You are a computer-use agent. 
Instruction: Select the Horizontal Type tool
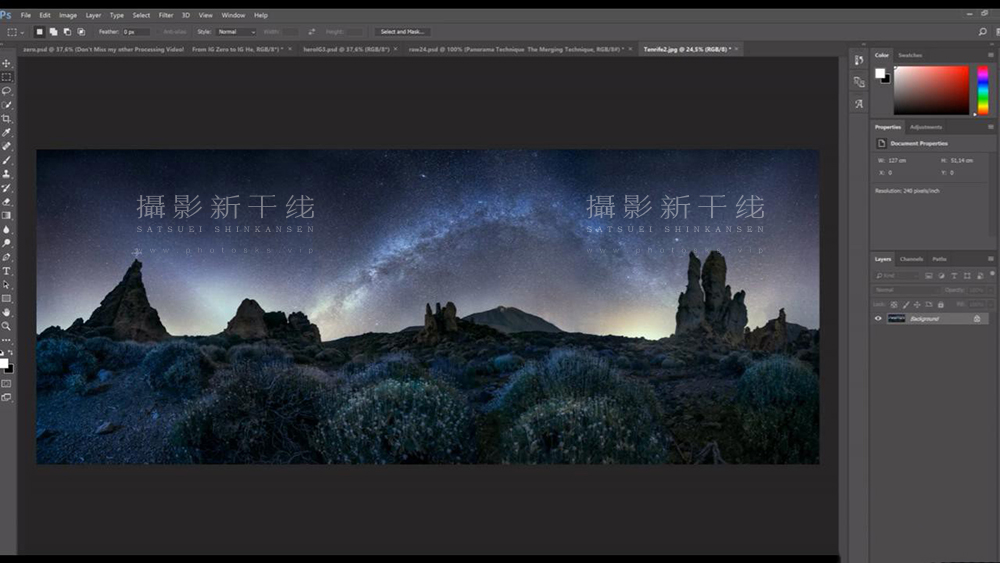6,271
